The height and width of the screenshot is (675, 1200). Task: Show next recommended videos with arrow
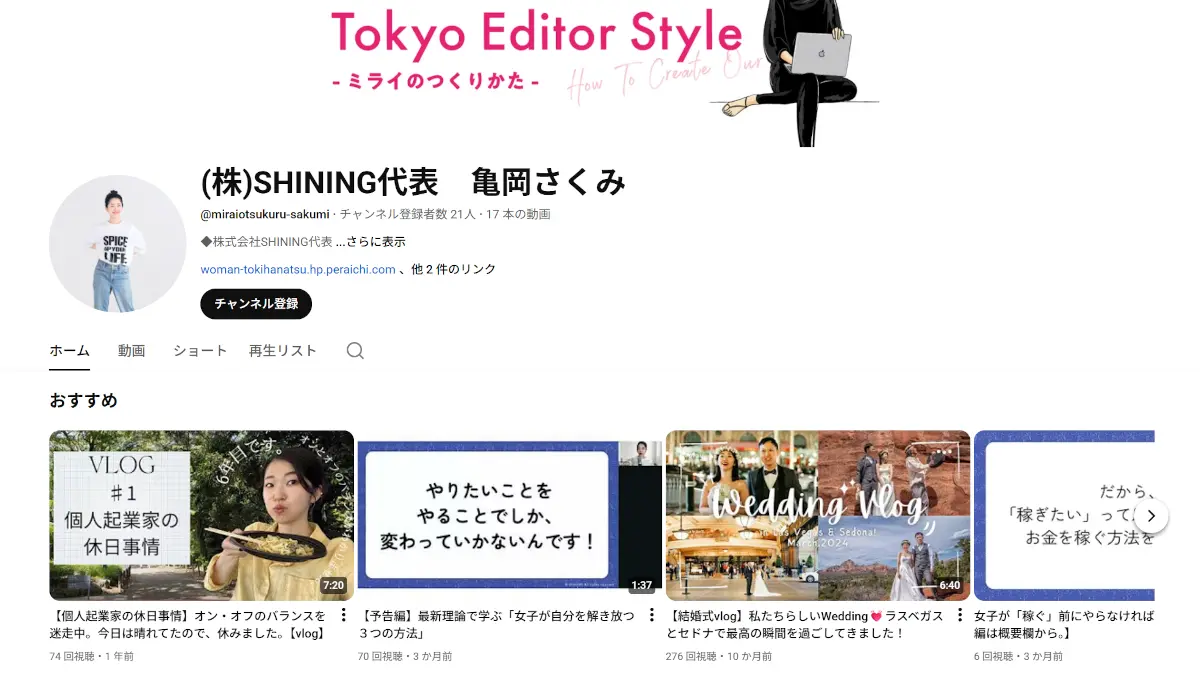coord(1151,516)
